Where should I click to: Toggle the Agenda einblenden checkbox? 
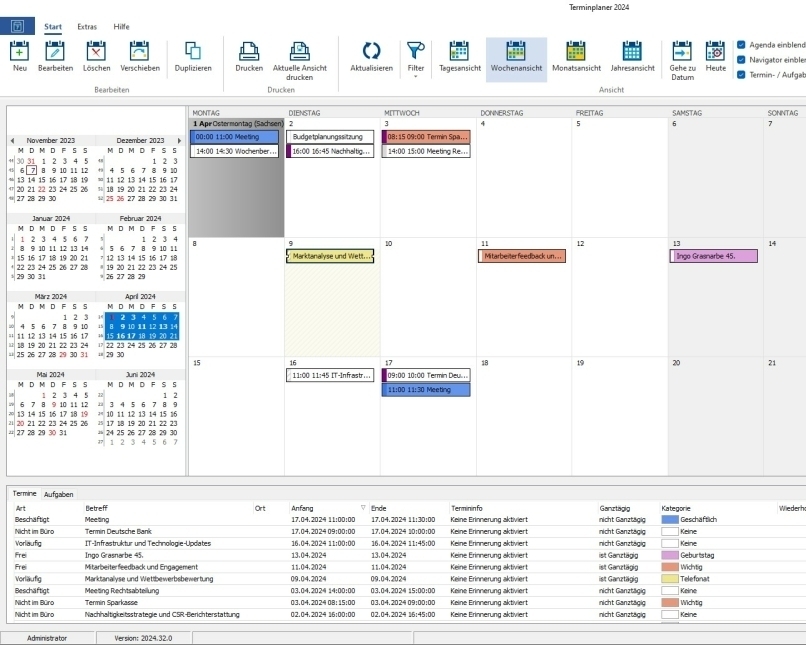[741, 45]
